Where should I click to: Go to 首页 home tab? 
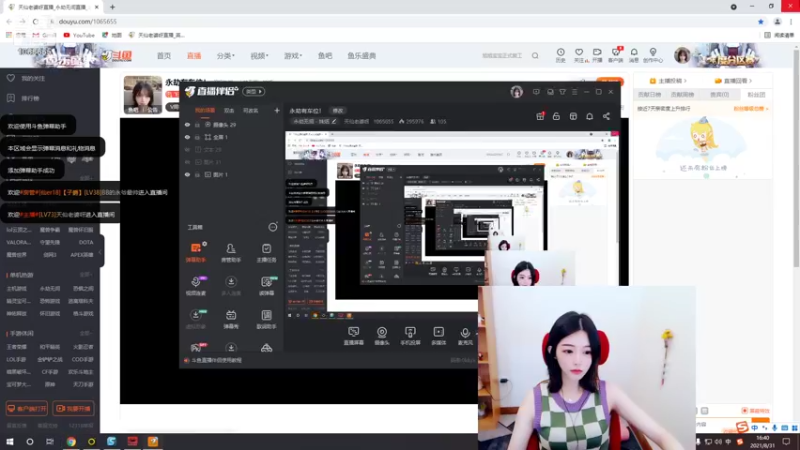[x=164, y=56]
